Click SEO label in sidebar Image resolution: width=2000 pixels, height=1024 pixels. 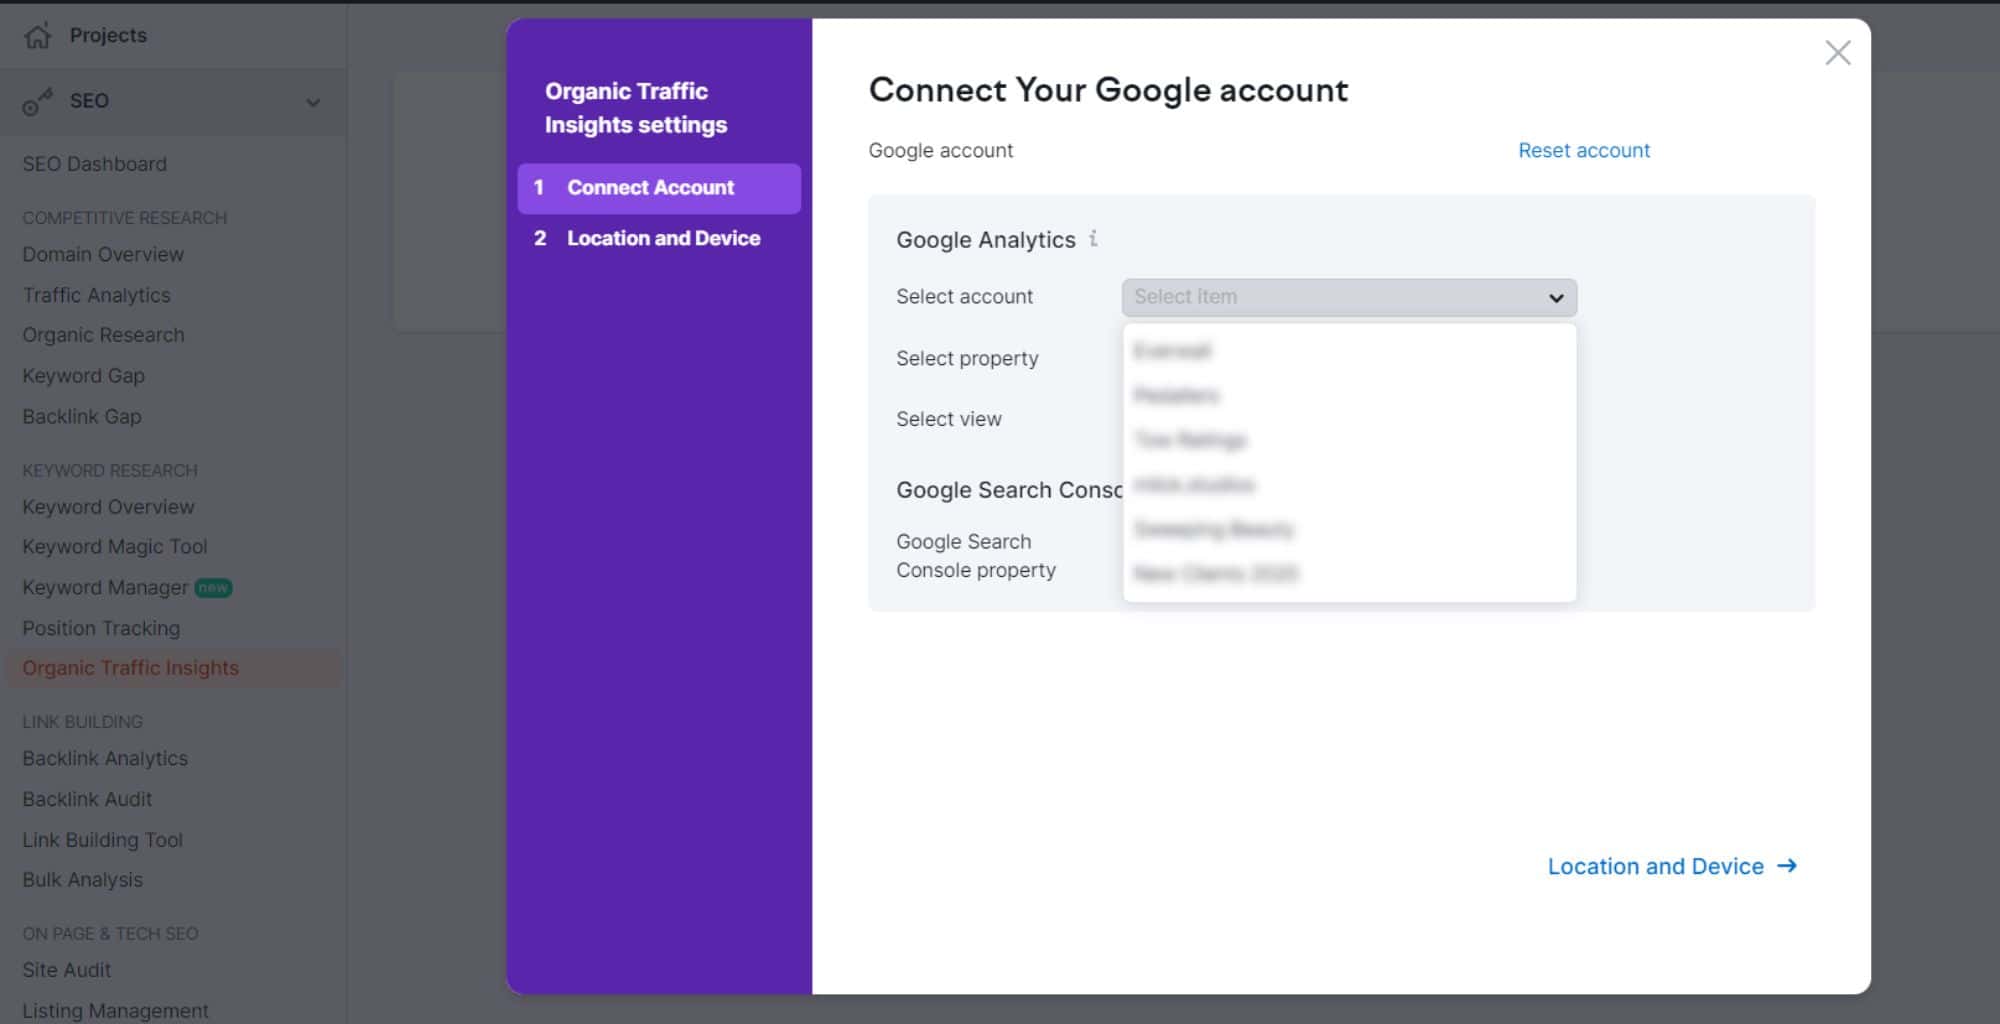pos(89,101)
